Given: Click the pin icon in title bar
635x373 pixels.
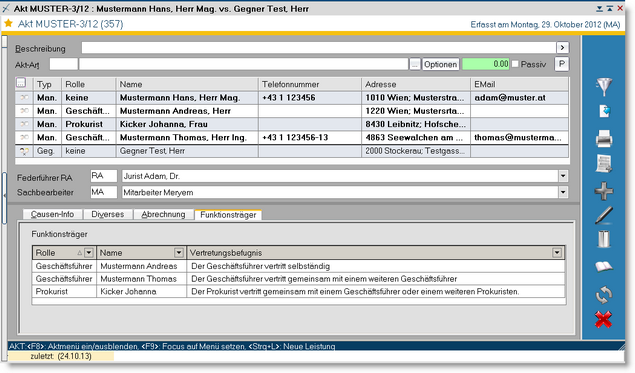Looking at the screenshot, I should coord(6,8).
